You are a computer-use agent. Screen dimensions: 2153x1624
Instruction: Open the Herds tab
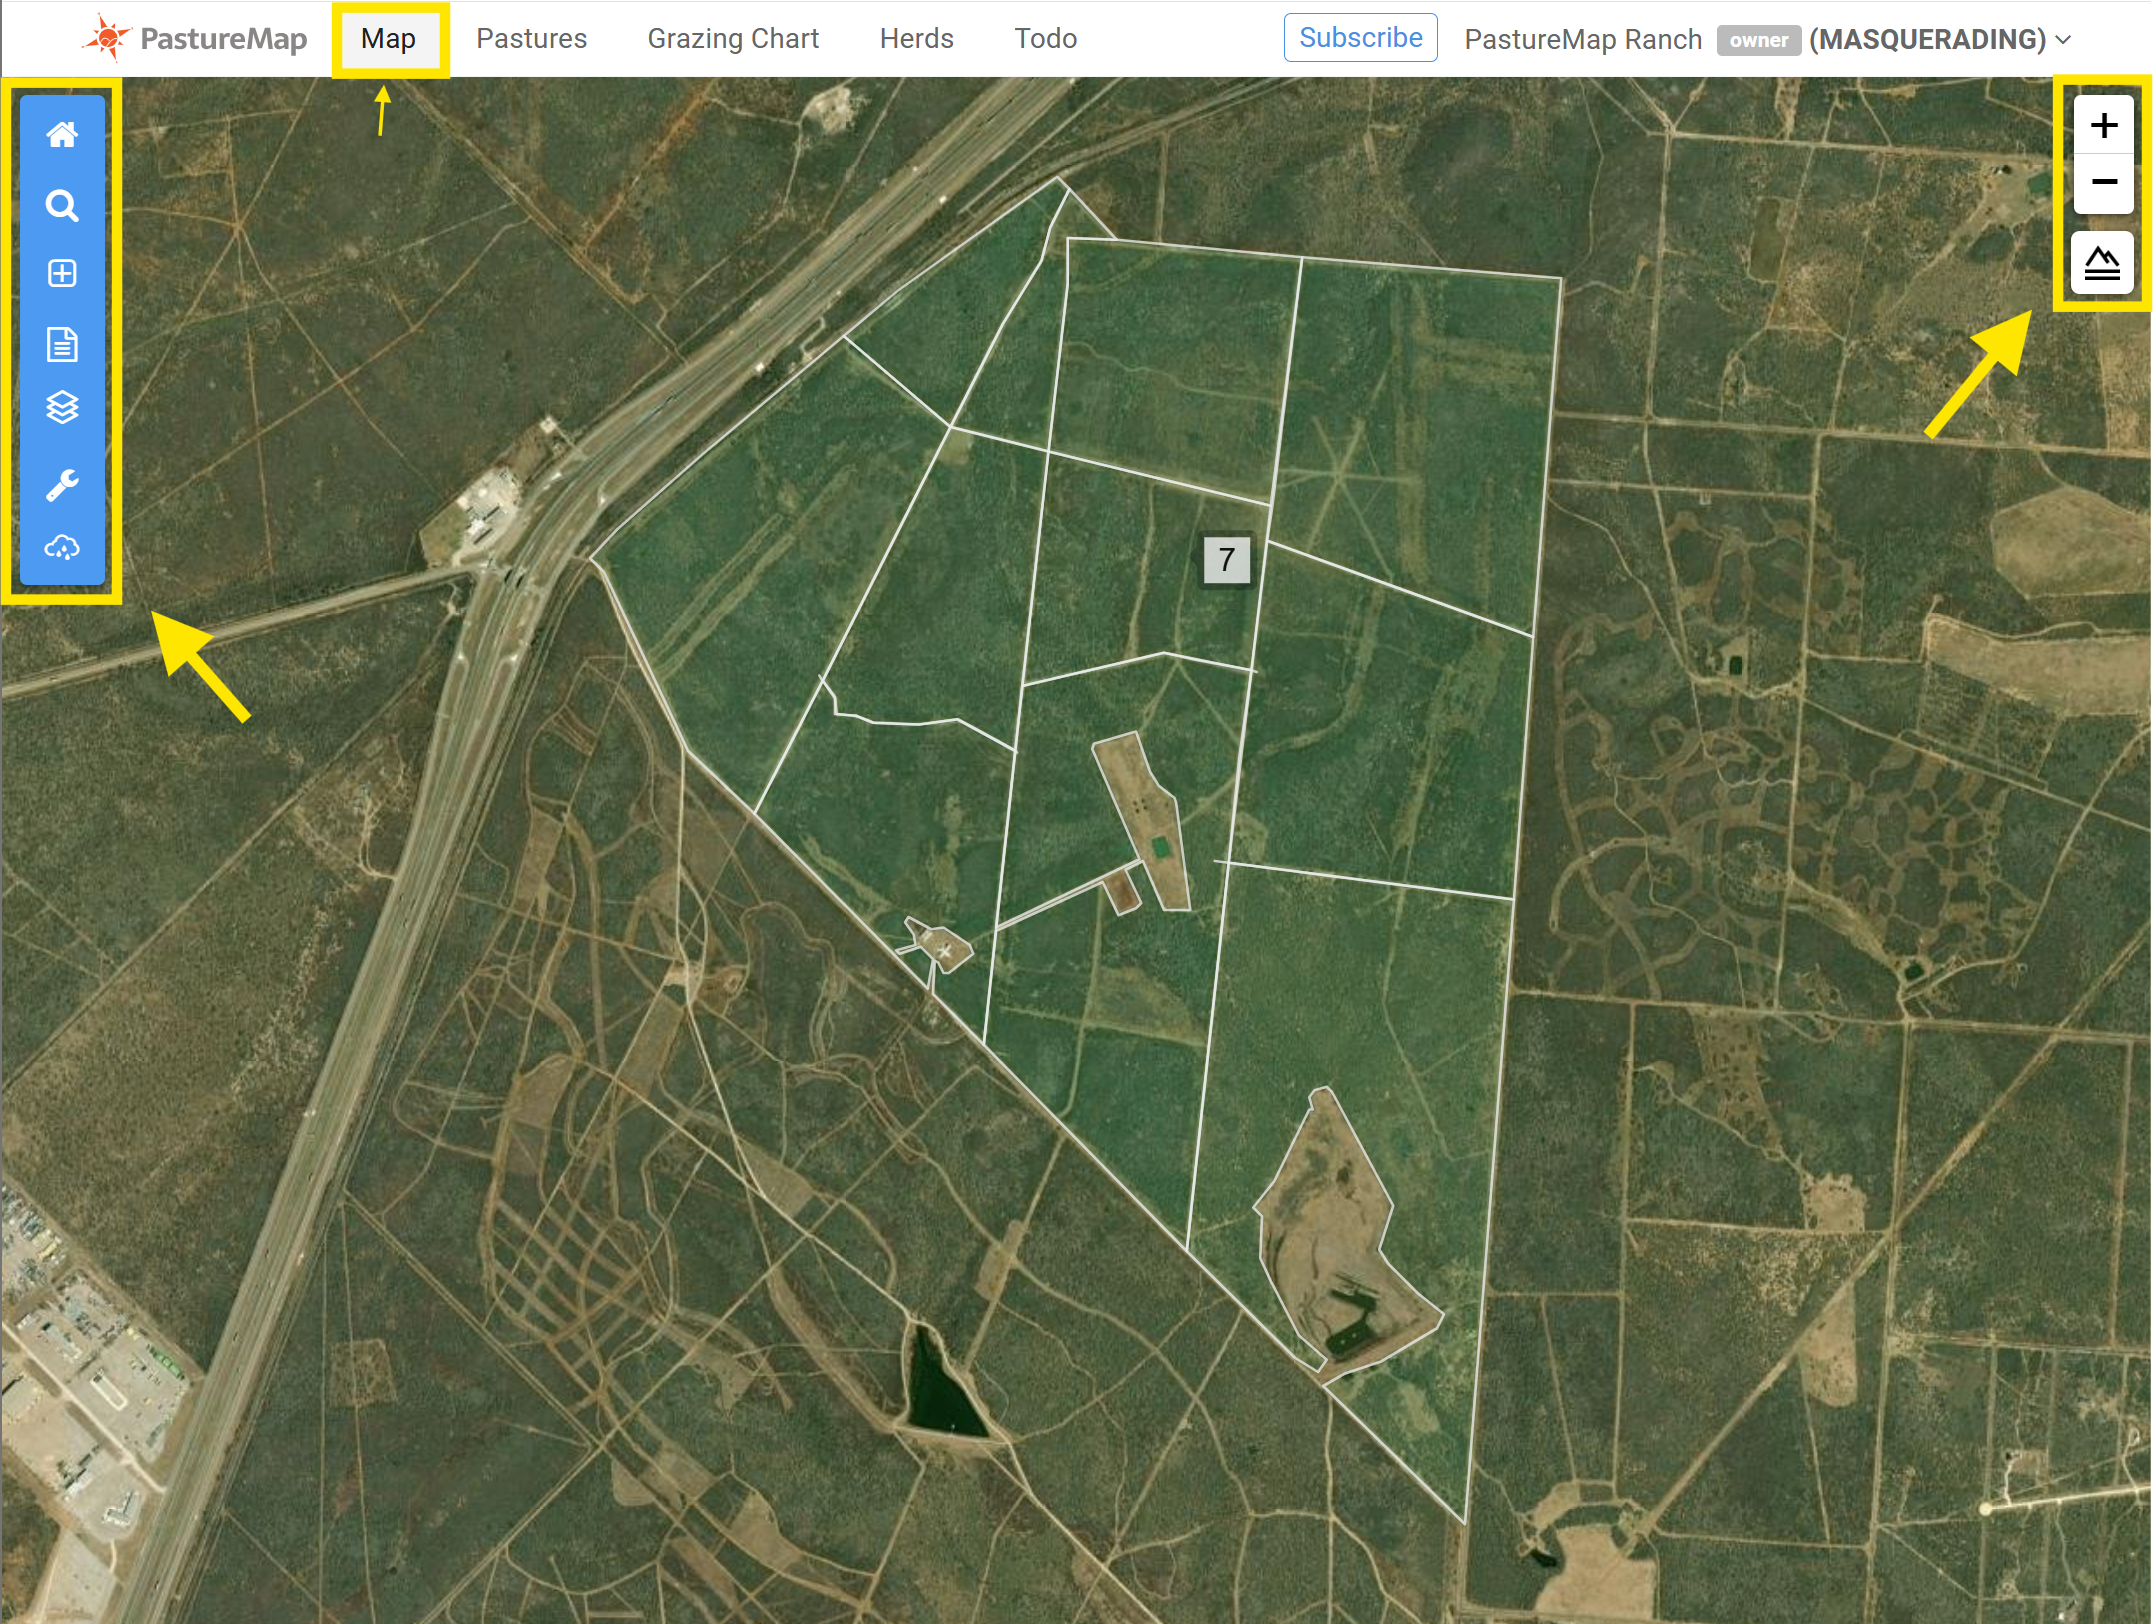916,39
